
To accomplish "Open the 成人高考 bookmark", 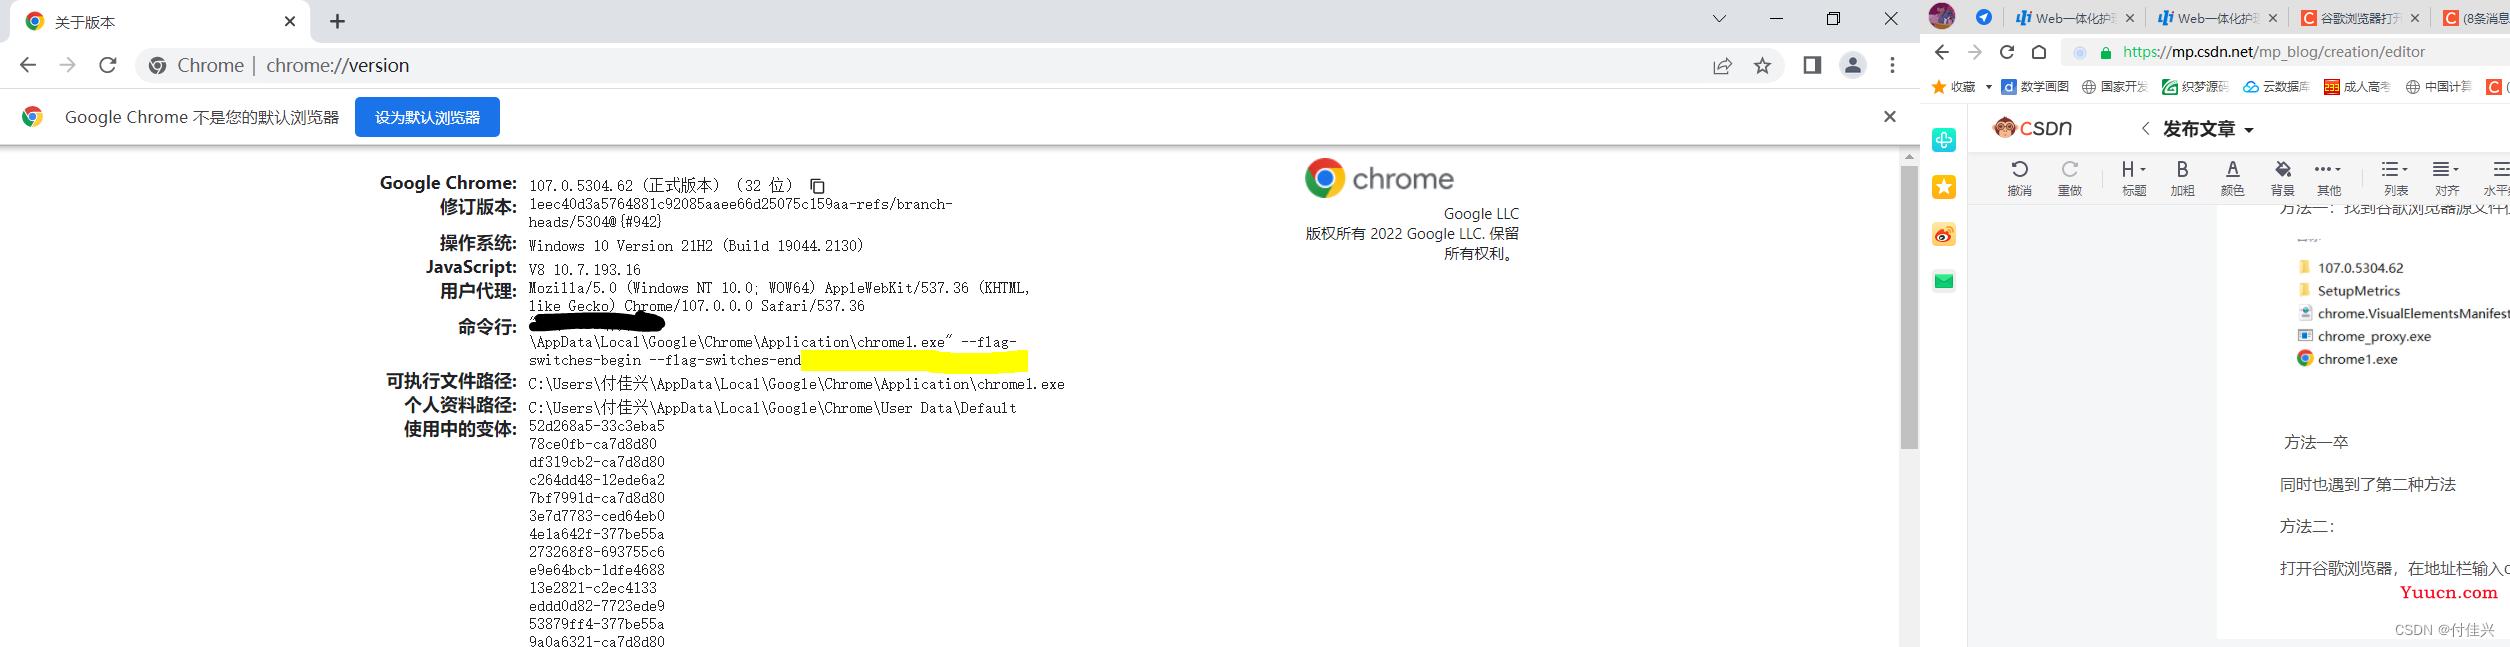I will (x=2357, y=87).
